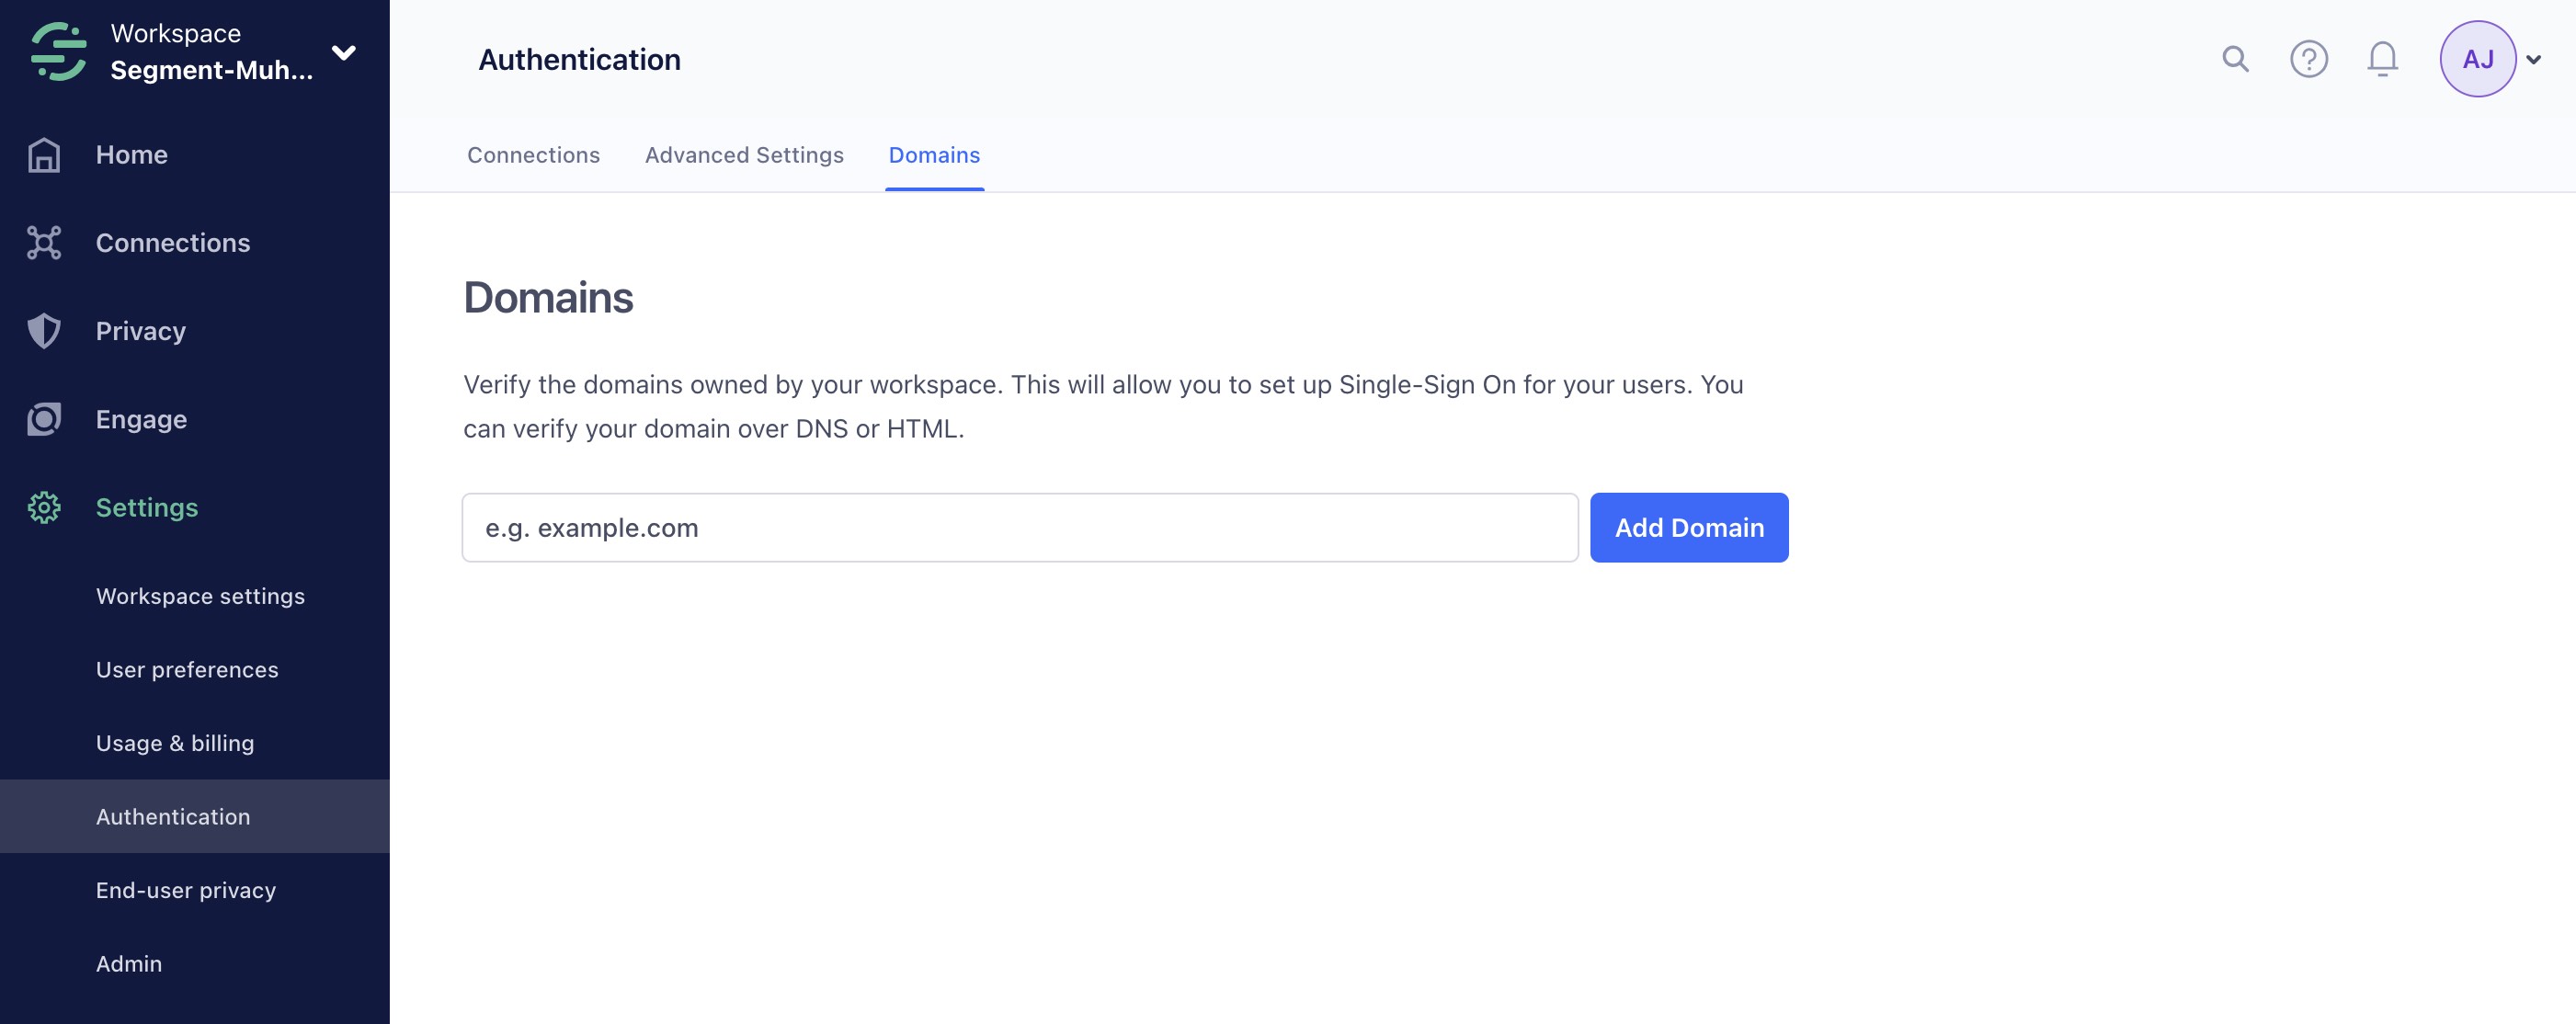Select the Connections tab
Screen dimensions: 2576x1024
click(x=532, y=154)
